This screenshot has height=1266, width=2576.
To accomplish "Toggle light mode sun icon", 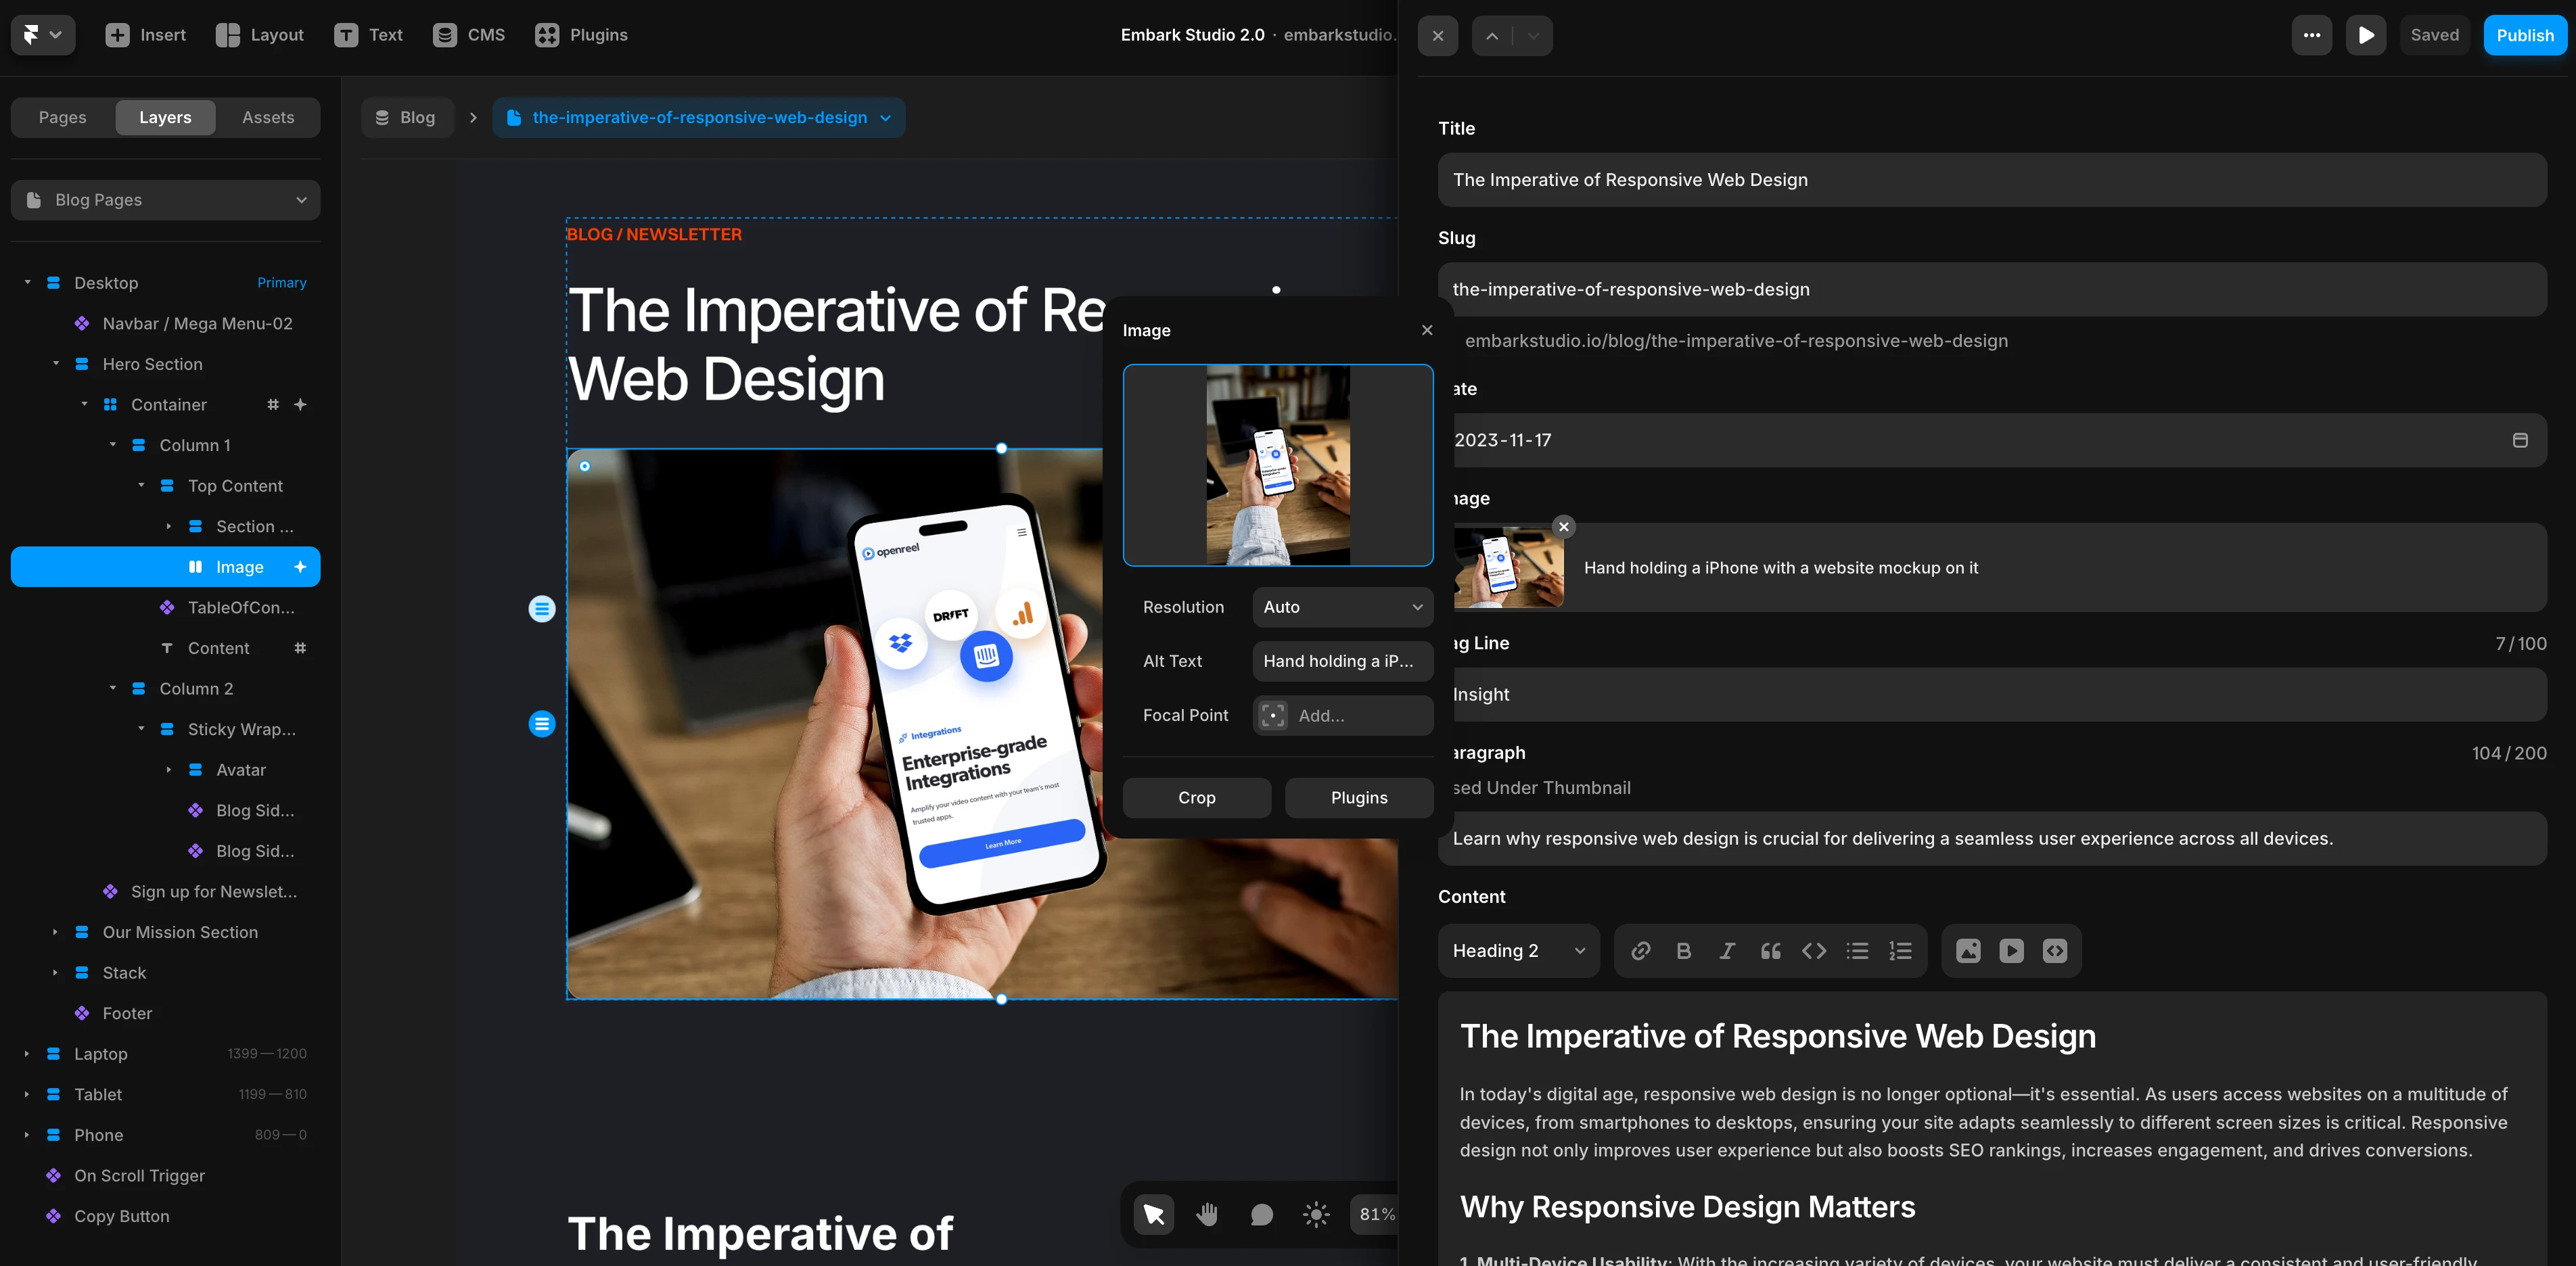I will coord(1316,1214).
